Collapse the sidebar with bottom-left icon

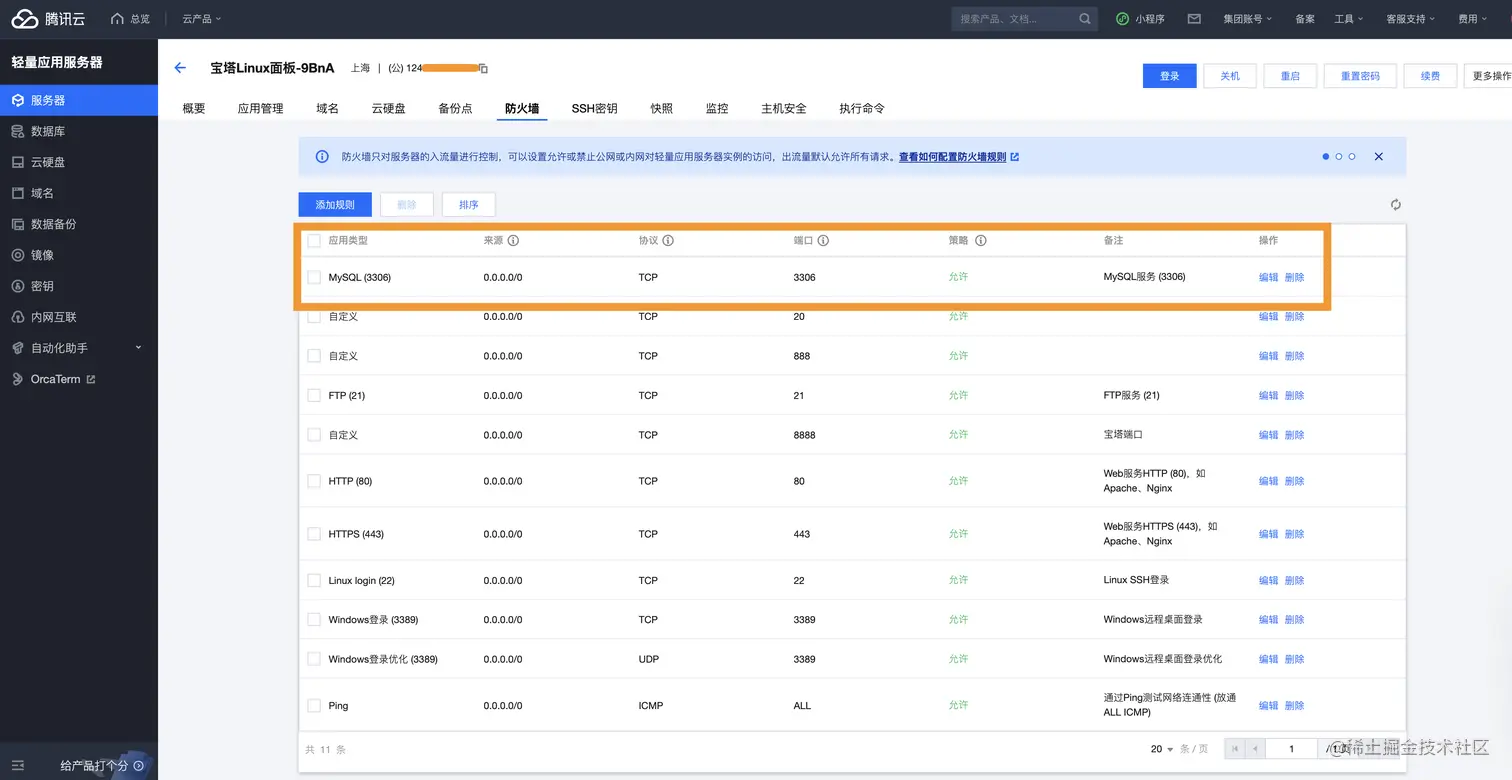(17, 765)
